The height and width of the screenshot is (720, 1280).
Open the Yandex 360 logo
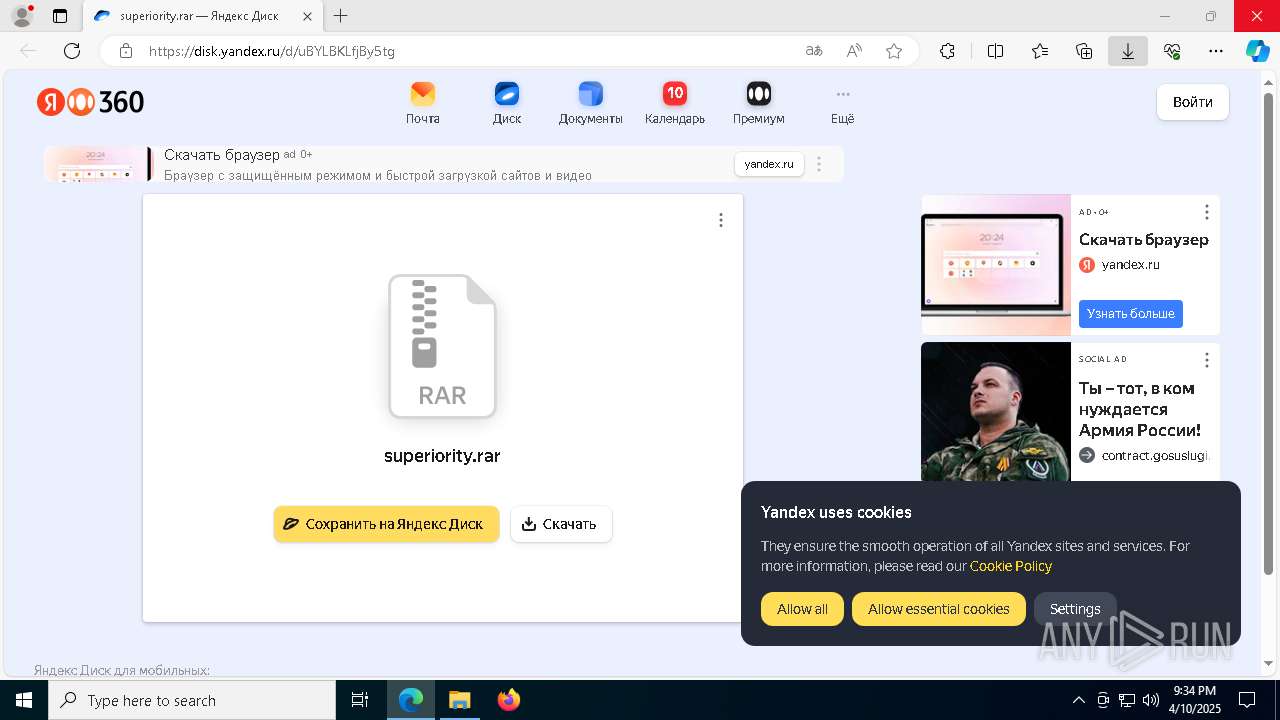[90, 102]
